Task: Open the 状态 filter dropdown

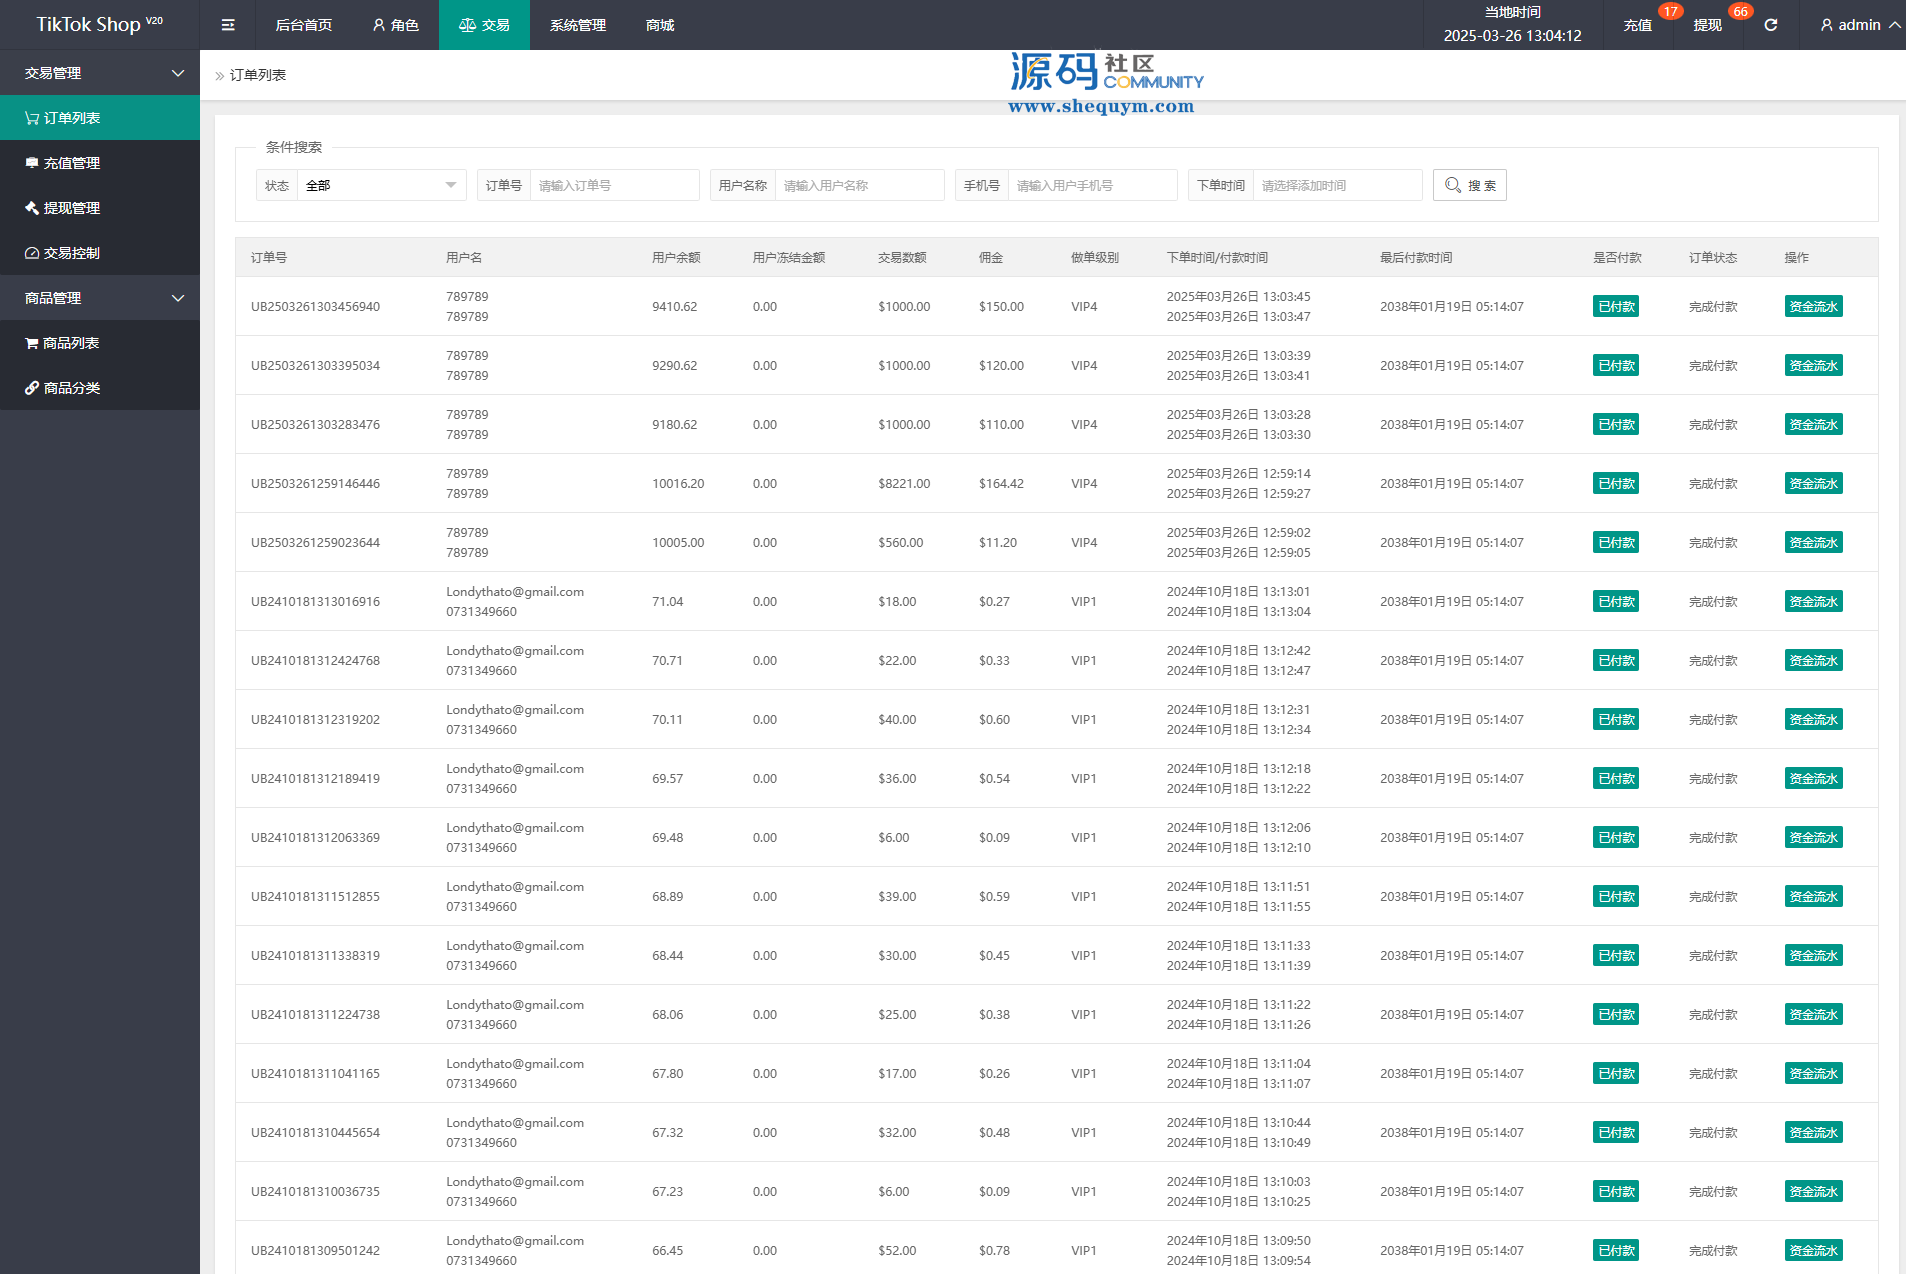Action: tap(380, 185)
